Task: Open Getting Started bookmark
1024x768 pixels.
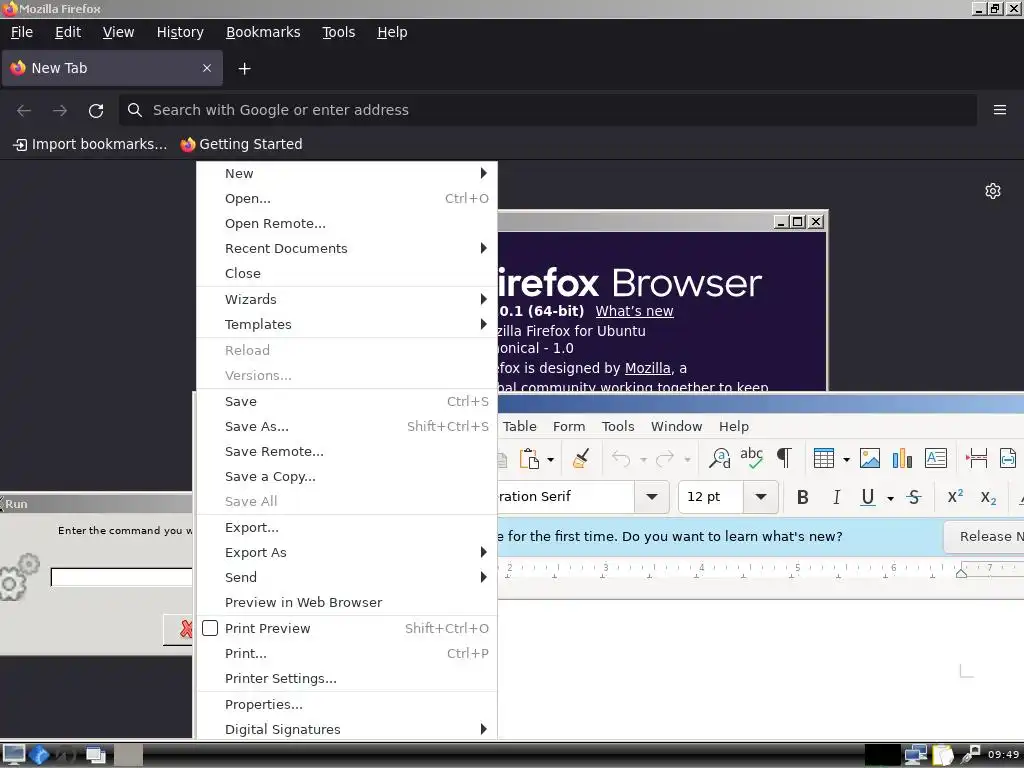Action: click(x=242, y=144)
